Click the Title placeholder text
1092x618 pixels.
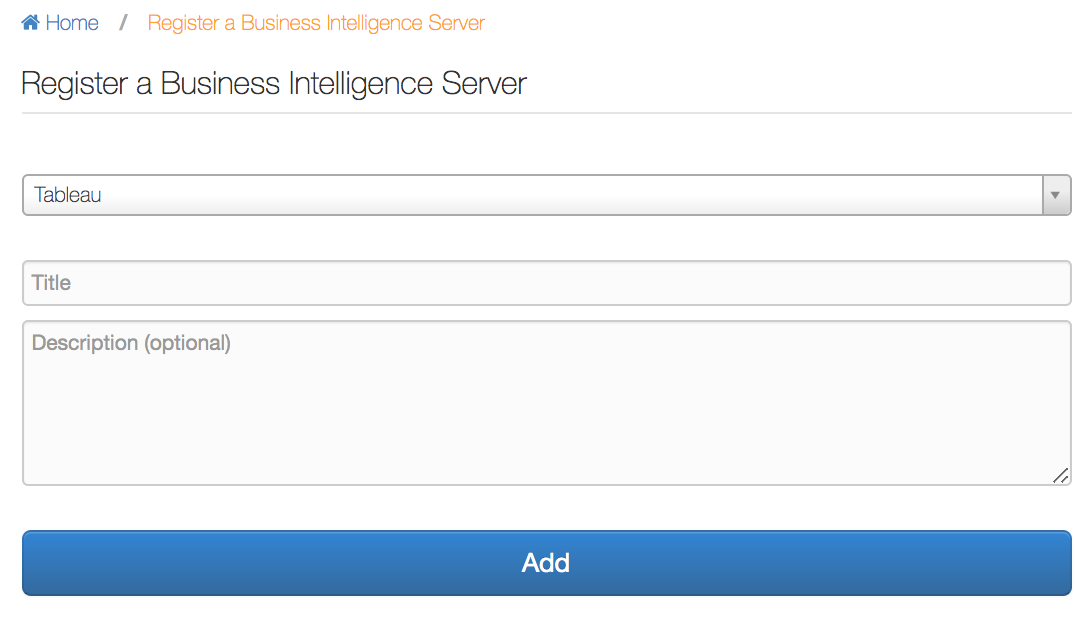point(52,283)
